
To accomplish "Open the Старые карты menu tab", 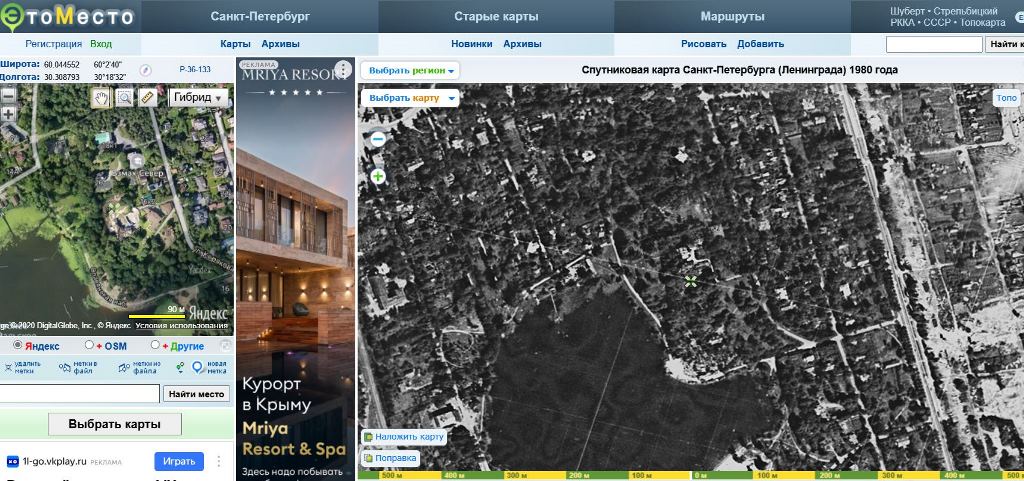I will pos(496,17).
